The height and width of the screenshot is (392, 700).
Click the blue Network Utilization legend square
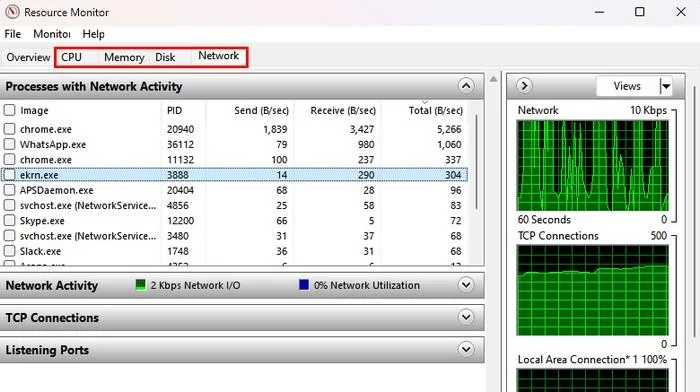point(304,284)
